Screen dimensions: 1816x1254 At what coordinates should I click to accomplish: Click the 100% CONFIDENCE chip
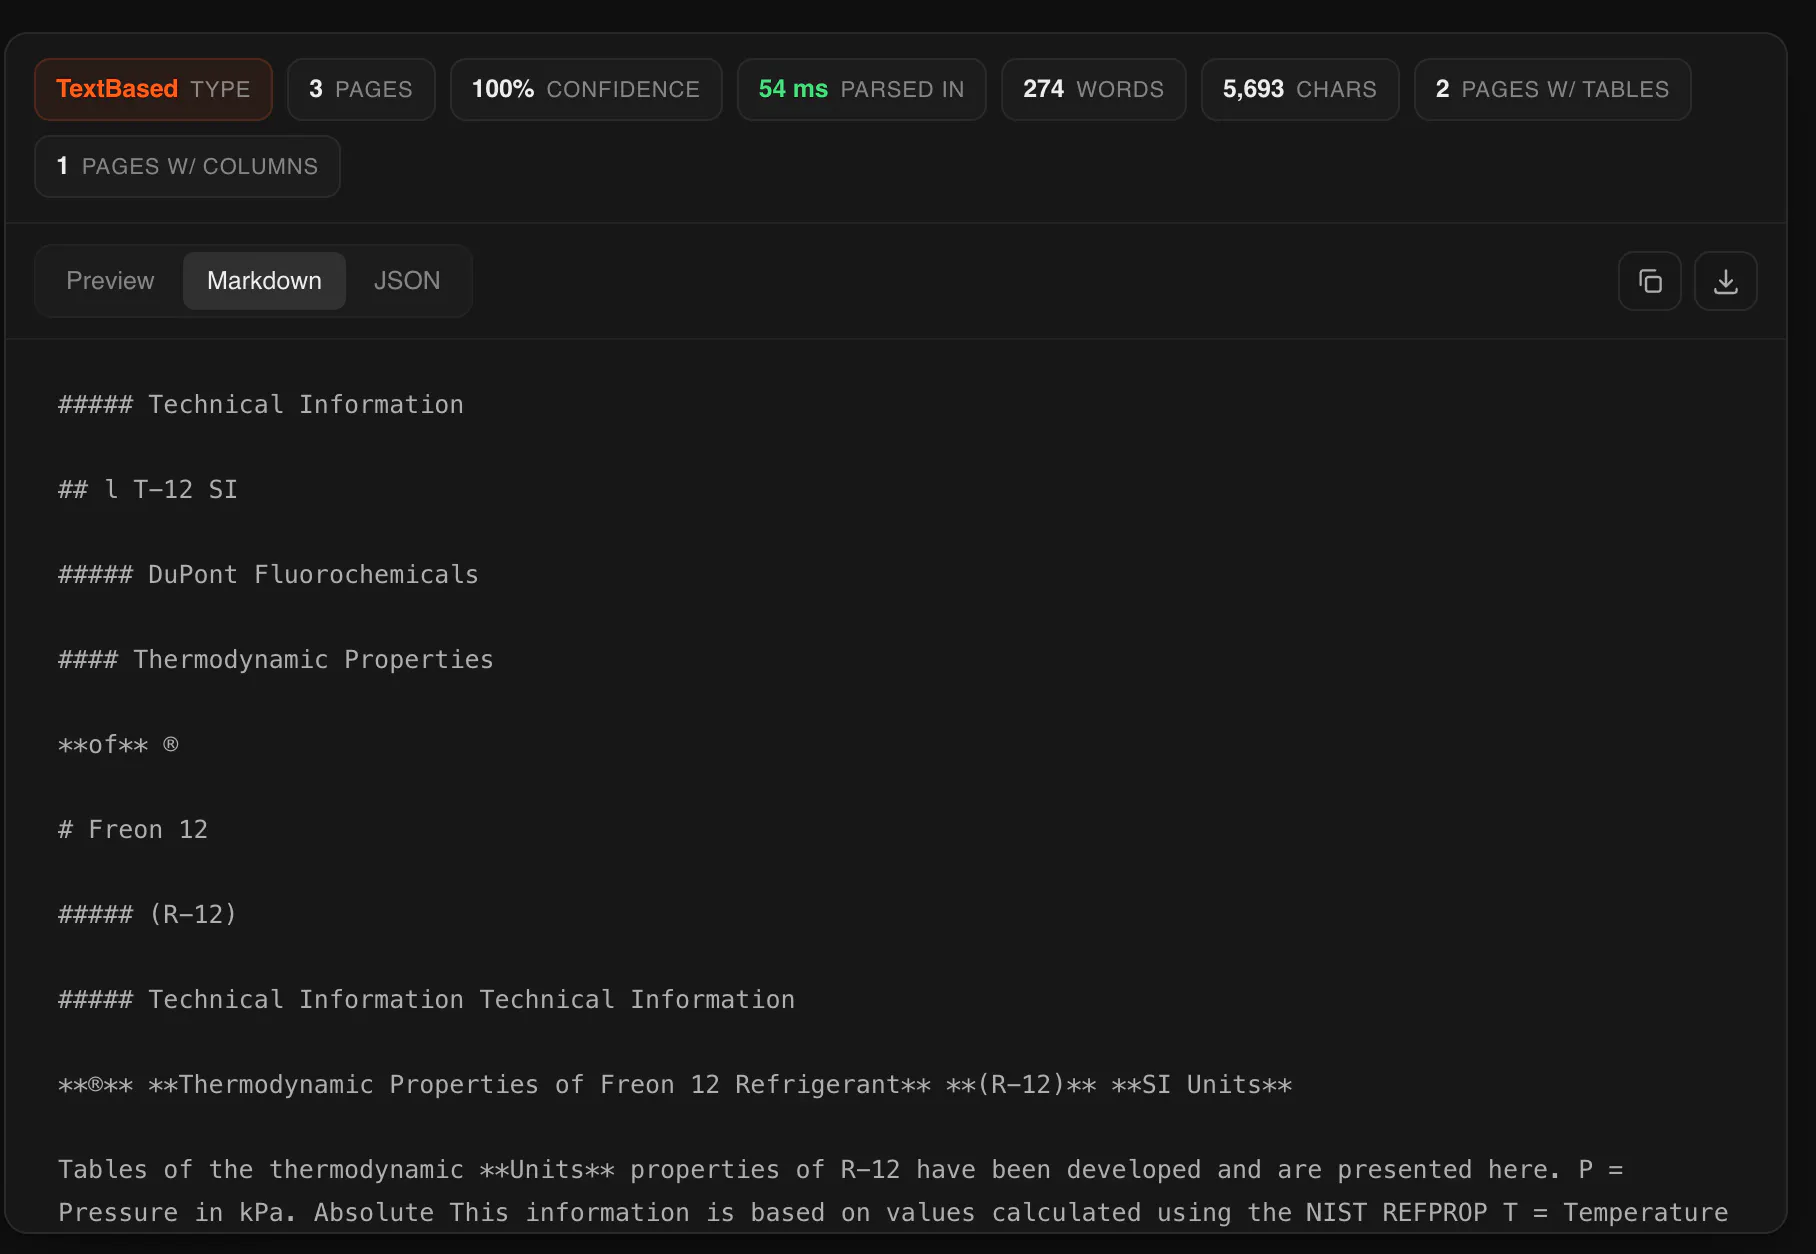(x=586, y=89)
